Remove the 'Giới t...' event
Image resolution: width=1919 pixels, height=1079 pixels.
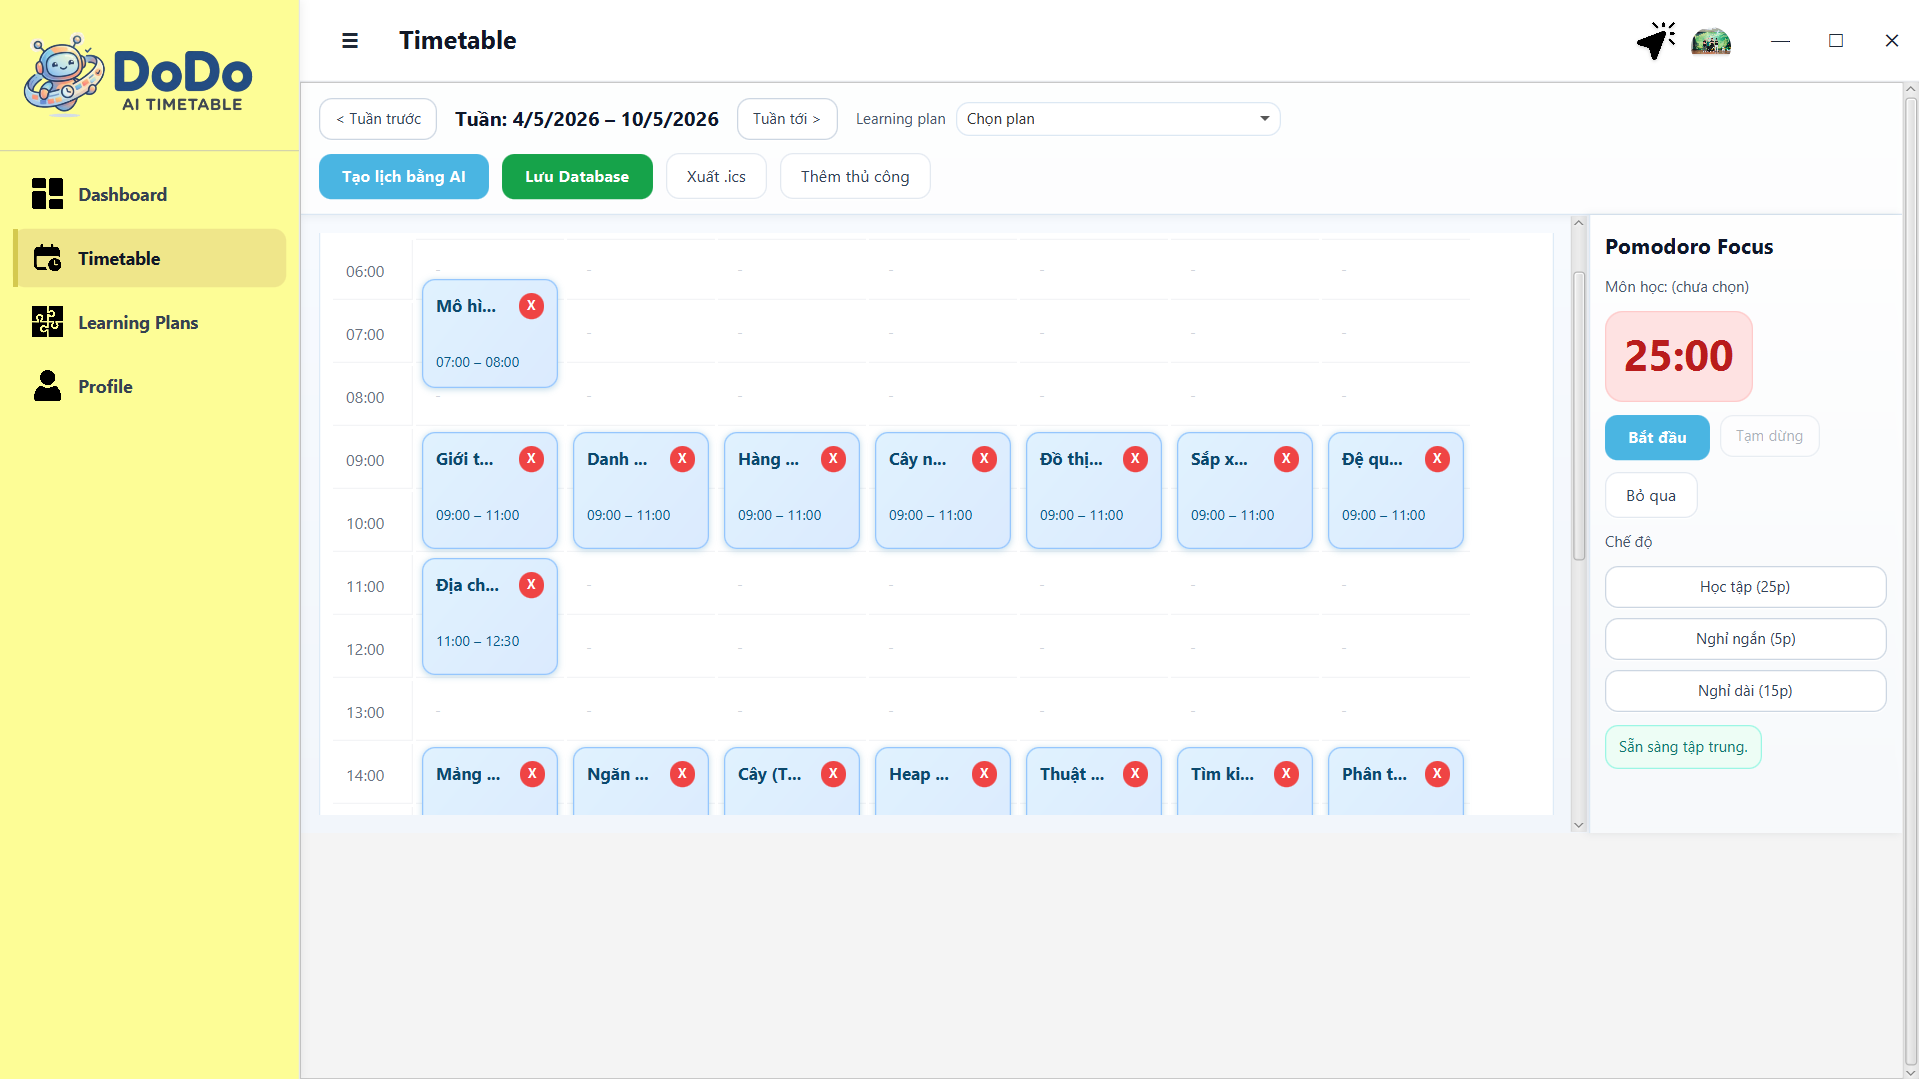tap(531, 459)
